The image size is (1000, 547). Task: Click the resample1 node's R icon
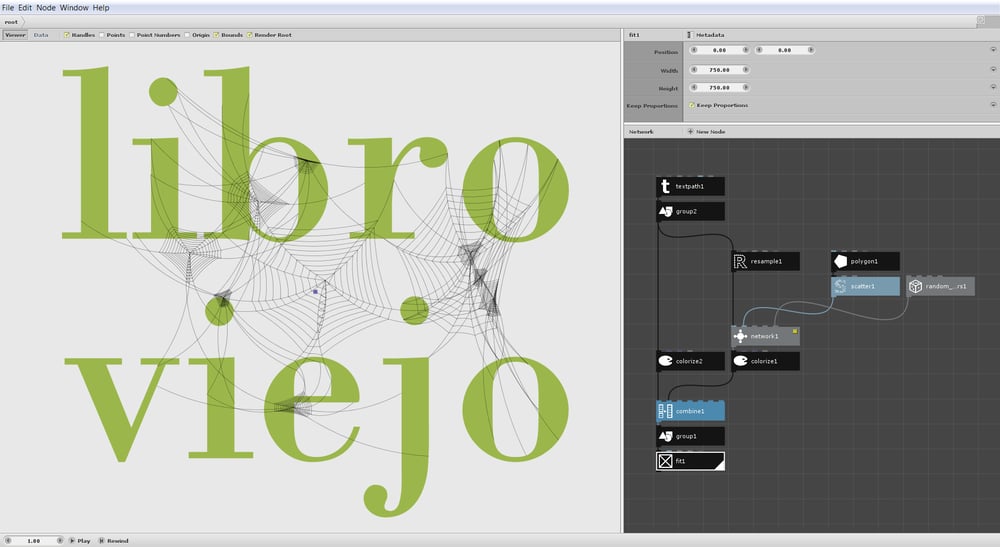(x=740, y=261)
